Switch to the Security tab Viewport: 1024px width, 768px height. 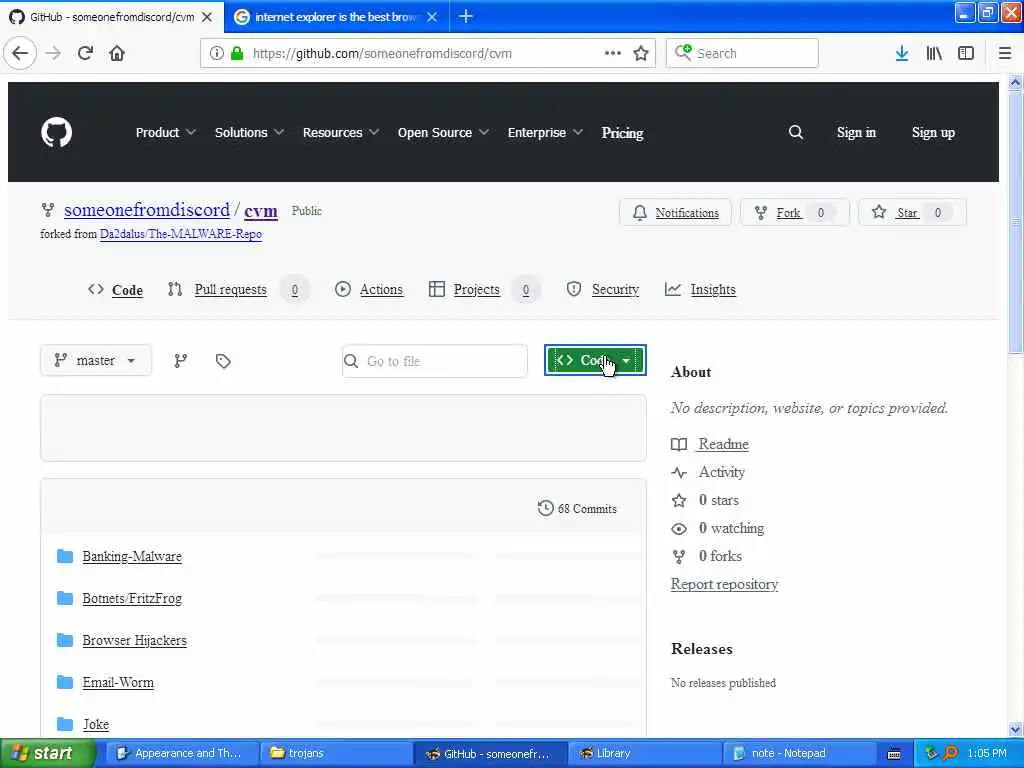[603, 289]
